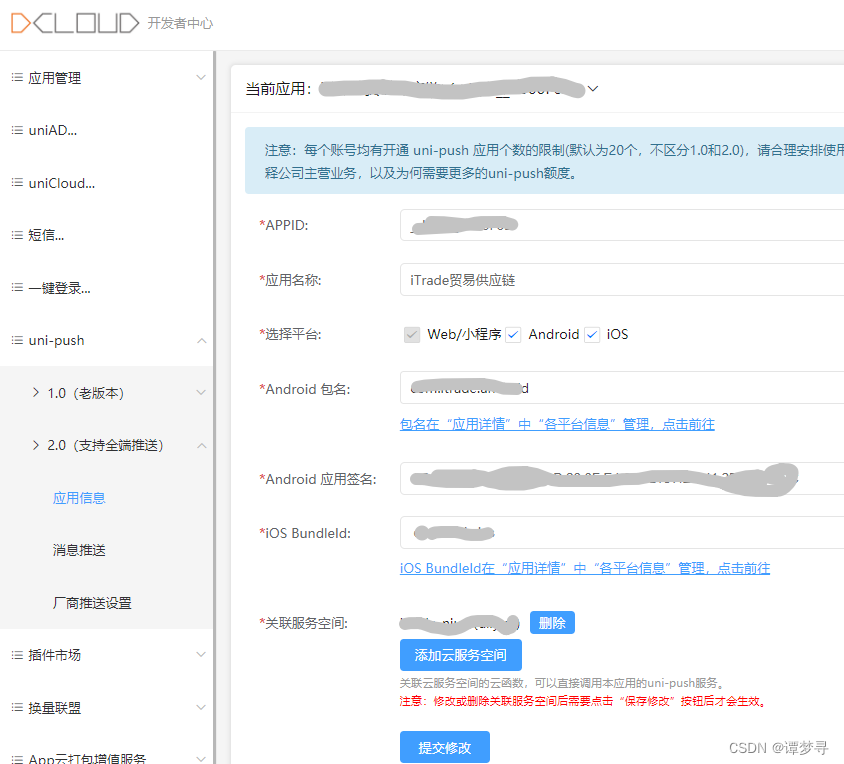844x764 pixels.
Task: Uncheck the iOS platform checkbox
Action: tap(592, 334)
